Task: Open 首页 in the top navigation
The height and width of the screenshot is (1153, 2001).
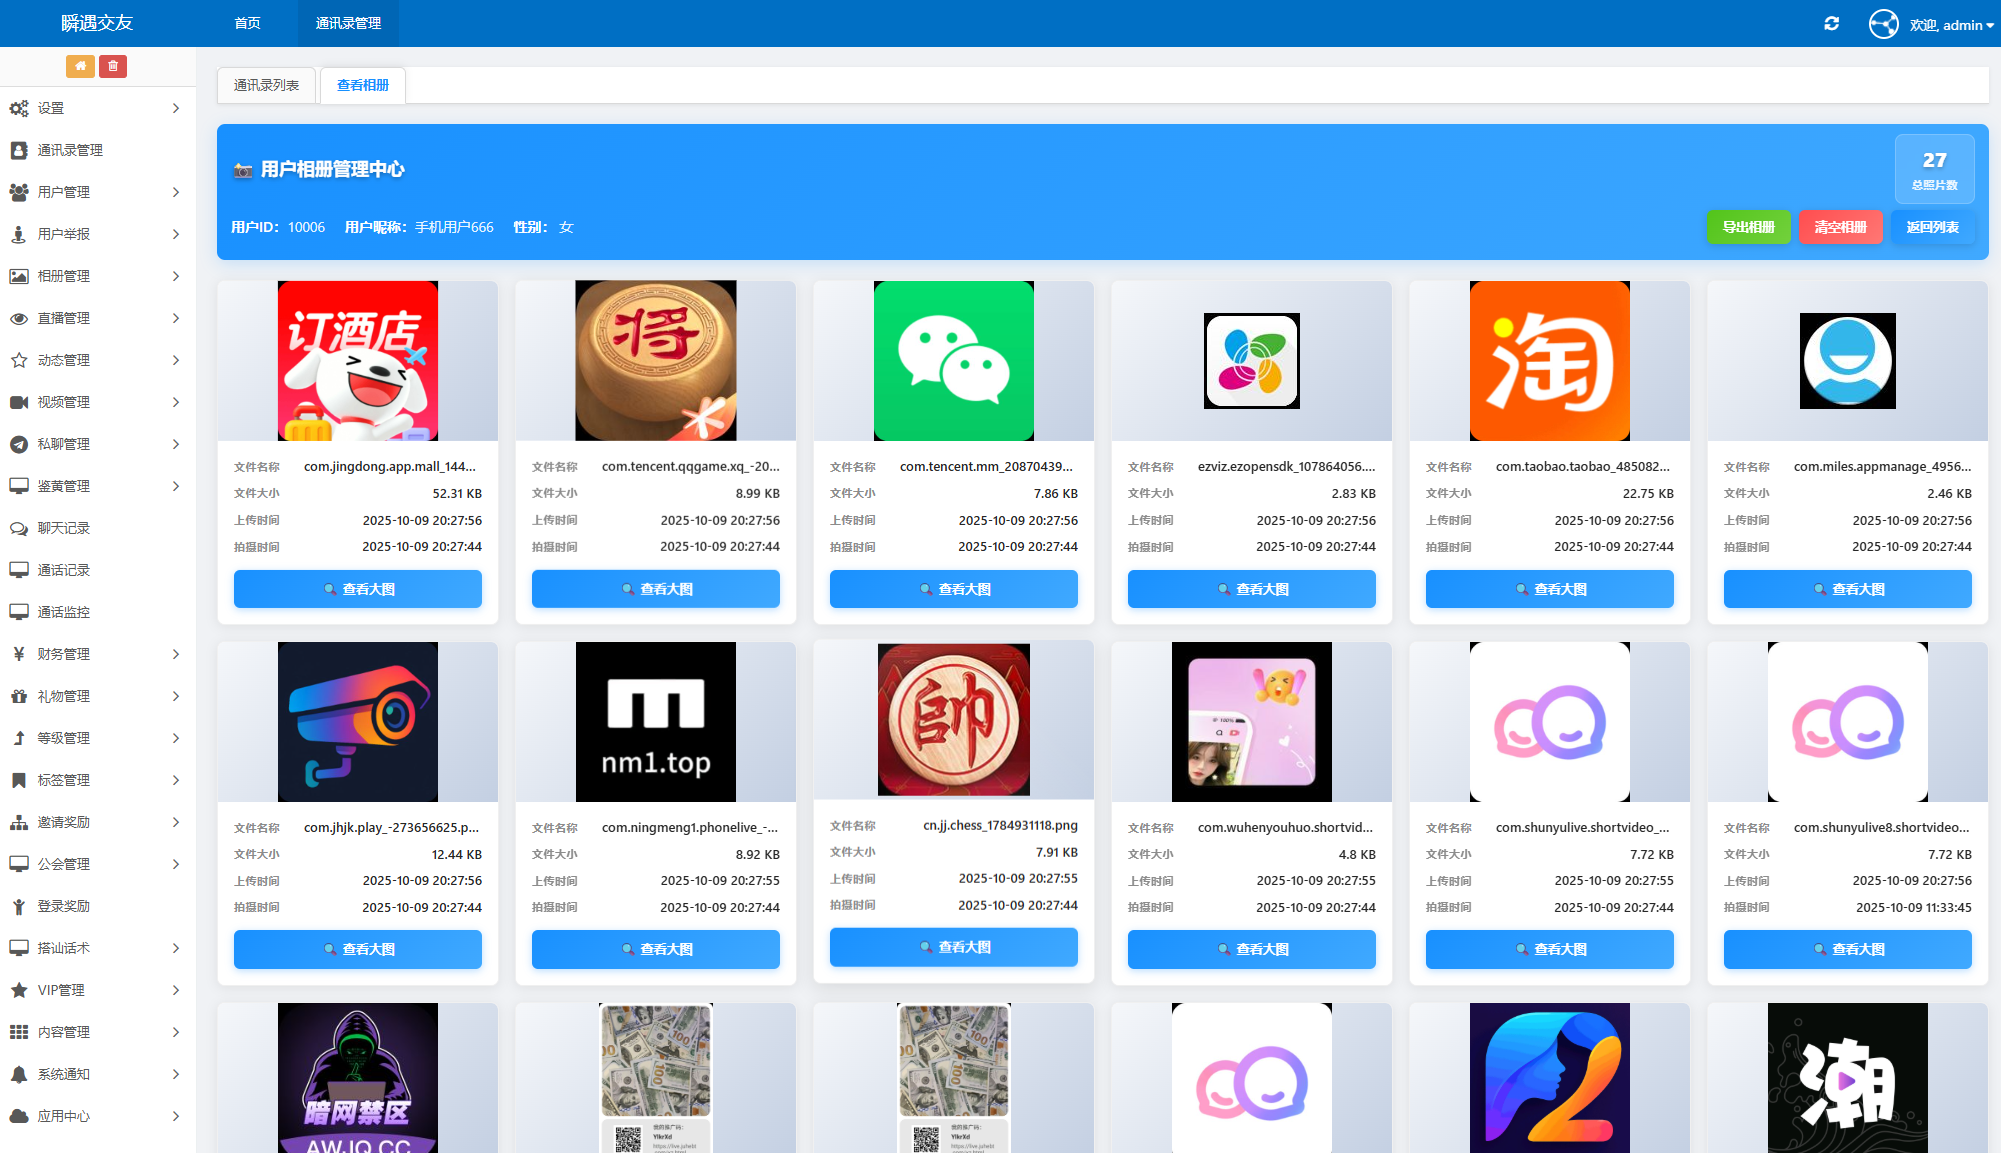Action: 246,22
